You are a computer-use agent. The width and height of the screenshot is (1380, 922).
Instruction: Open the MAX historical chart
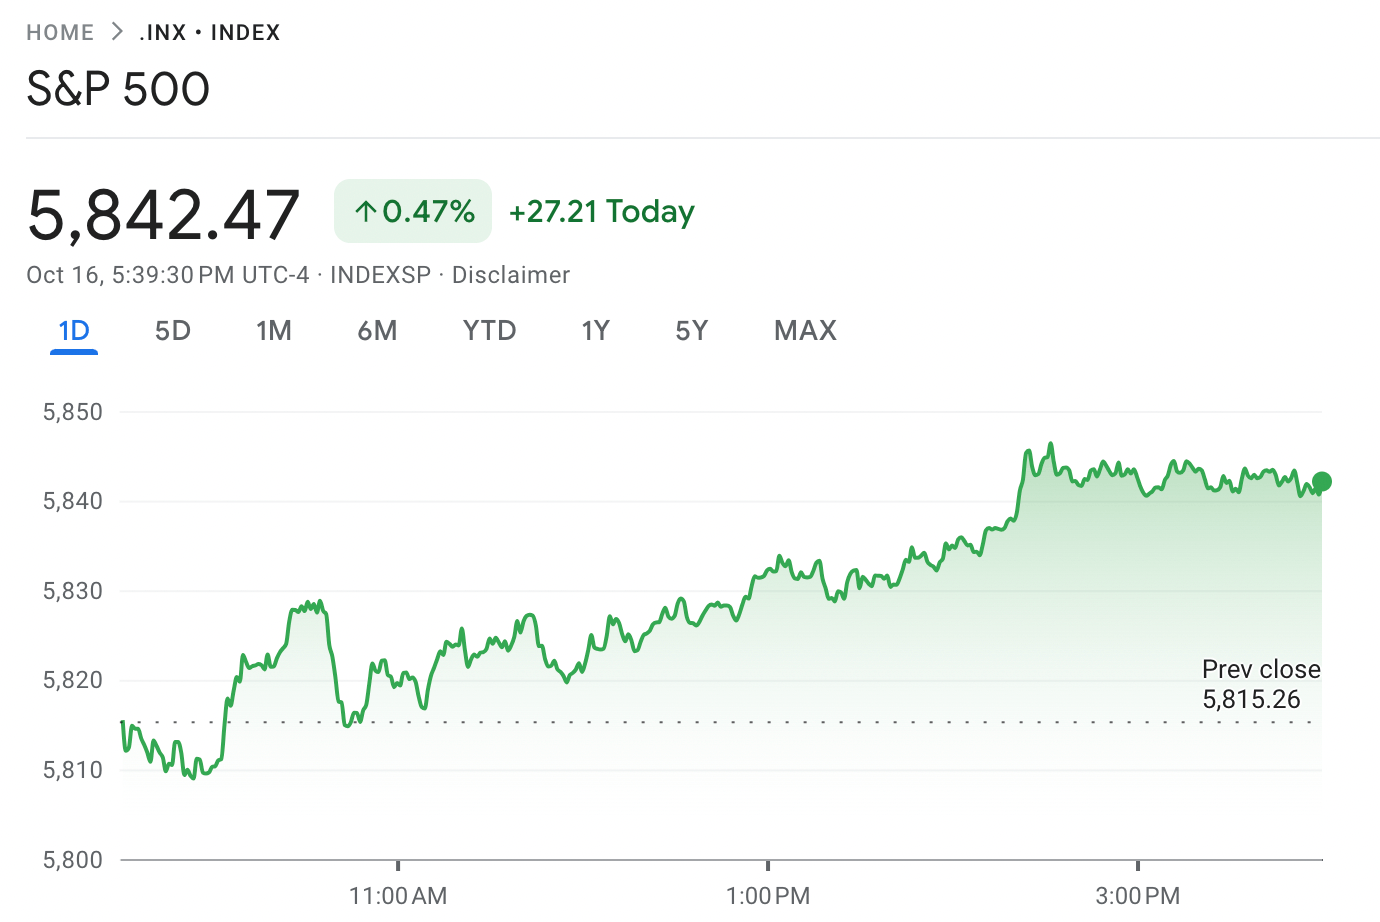pyautogui.click(x=804, y=330)
